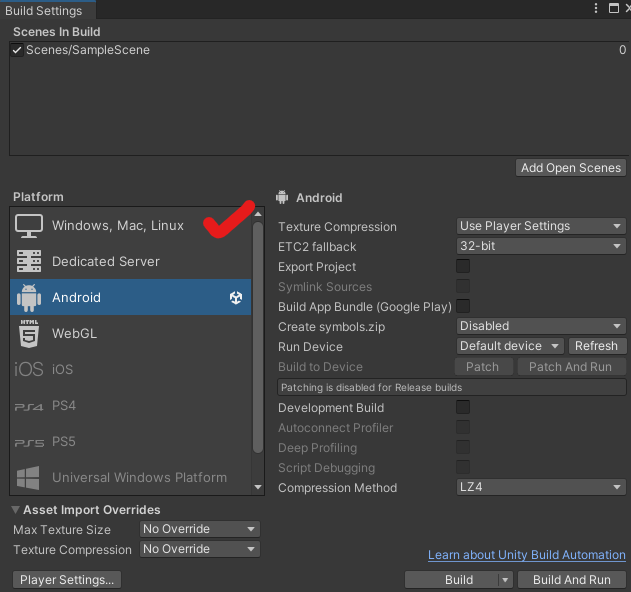Screen dimensions: 631x592
Task: Click the PS4 logo icon
Action: click(29, 407)
